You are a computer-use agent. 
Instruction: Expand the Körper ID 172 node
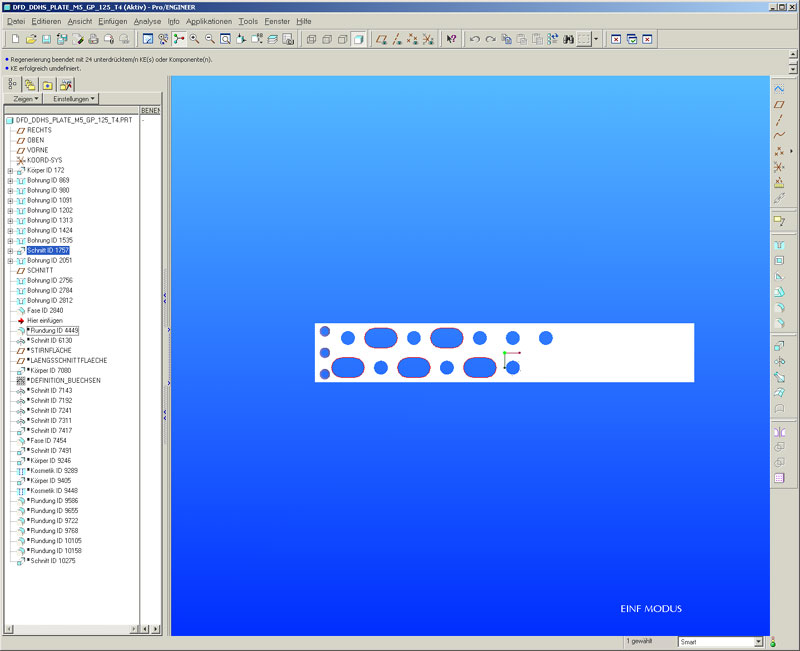[10, 170]
